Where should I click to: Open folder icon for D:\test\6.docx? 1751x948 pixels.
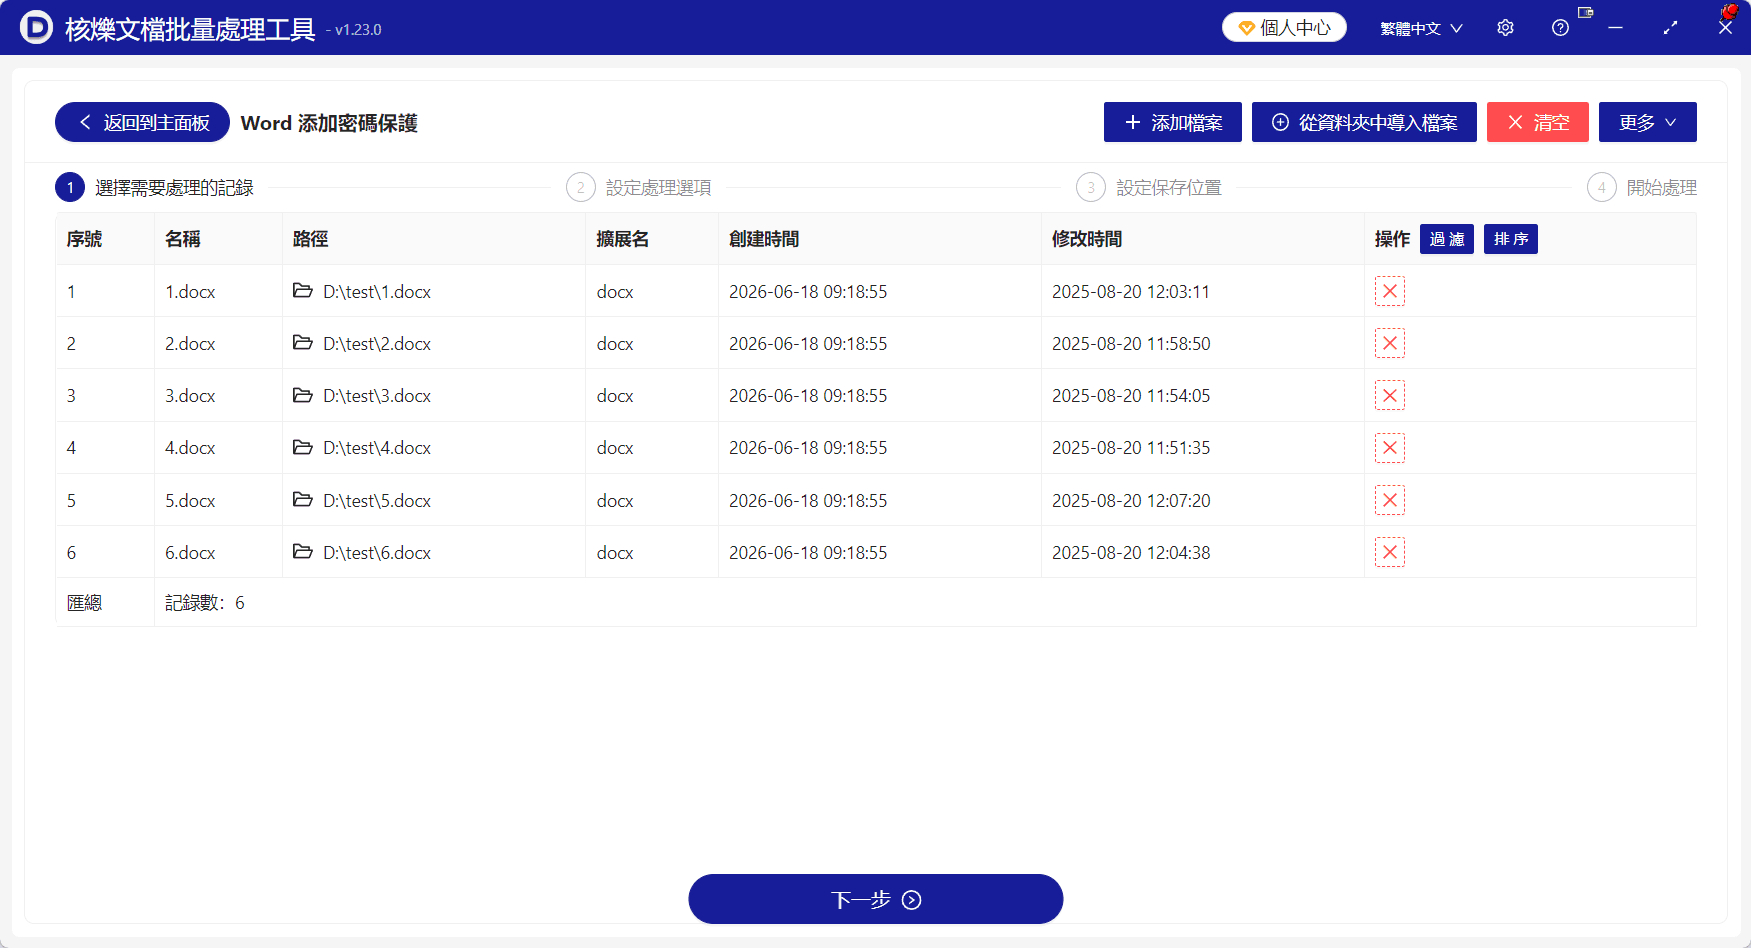[x=302, y=551]
